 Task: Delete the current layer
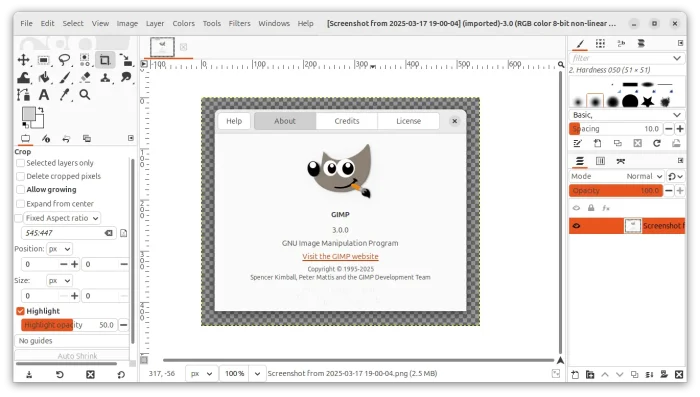679,375
